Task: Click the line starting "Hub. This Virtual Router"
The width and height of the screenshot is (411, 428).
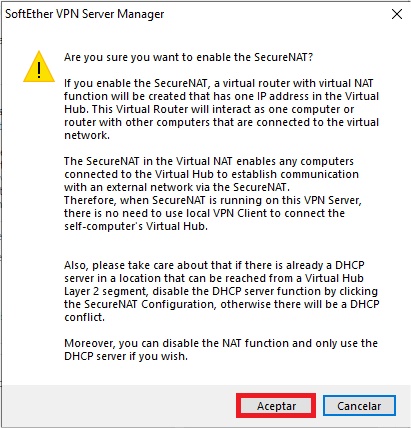Action: point(209,109)
